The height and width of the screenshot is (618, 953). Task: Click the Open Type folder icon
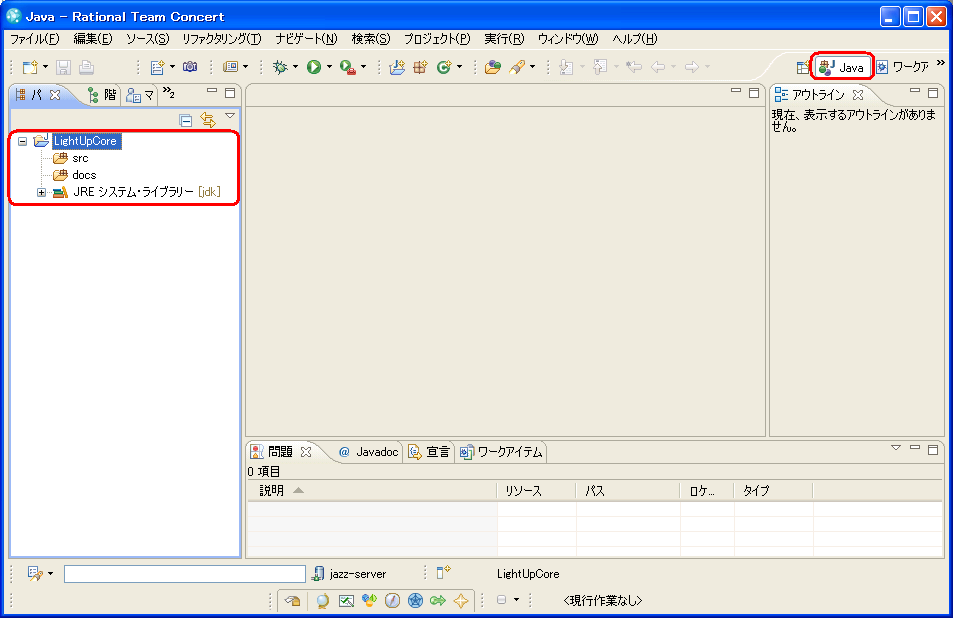point(493,67)
